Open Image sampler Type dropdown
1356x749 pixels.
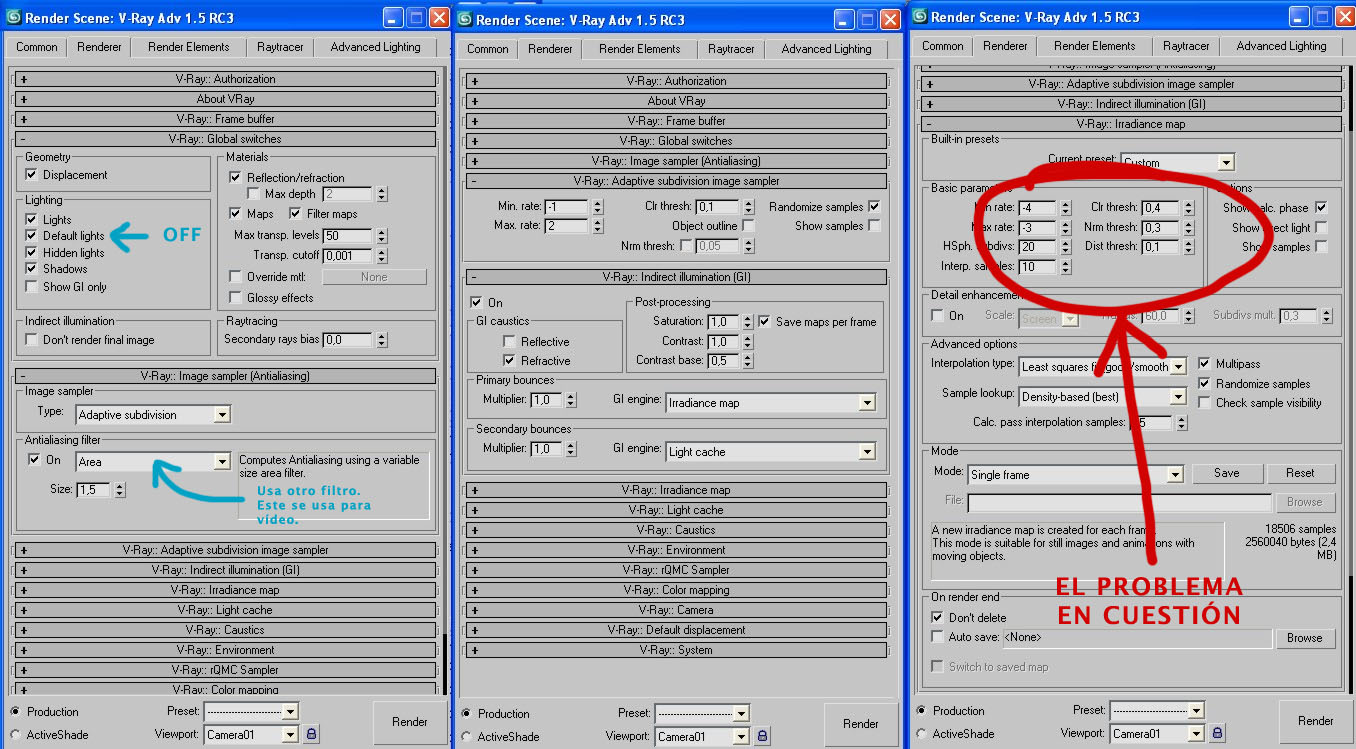[x=154, y=414]
